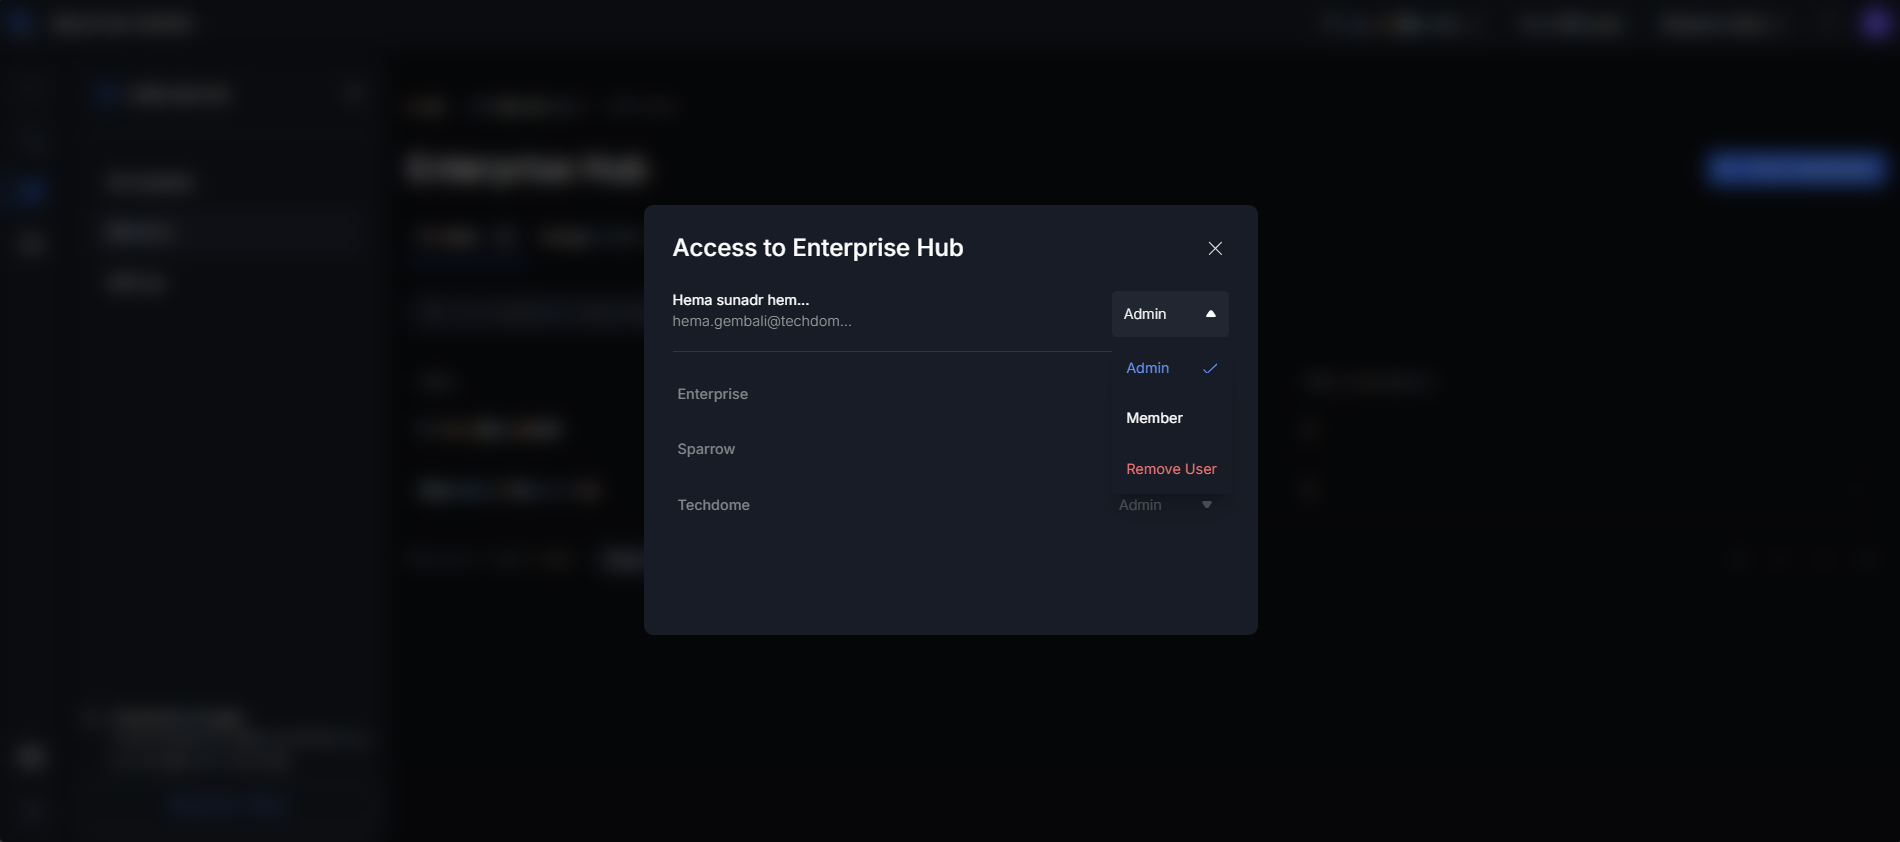Click the highlighted blue icon in left sidebar
The height and width of the screenshot is (842, 1900).
click(30, 190)
